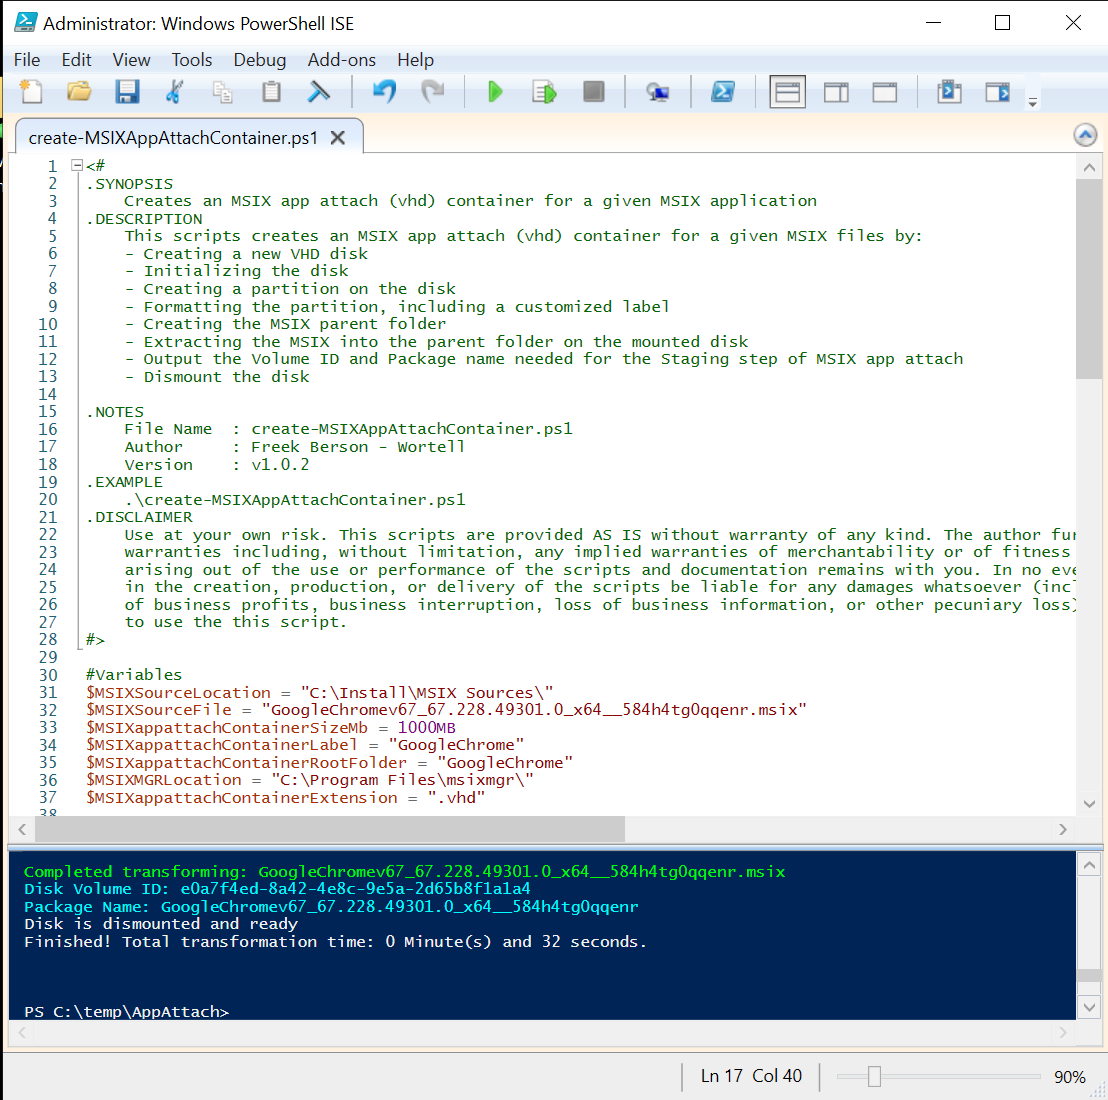Click the Package Name output line
This screenshot has height=1100, width=1108.
[x=331, y=906]
